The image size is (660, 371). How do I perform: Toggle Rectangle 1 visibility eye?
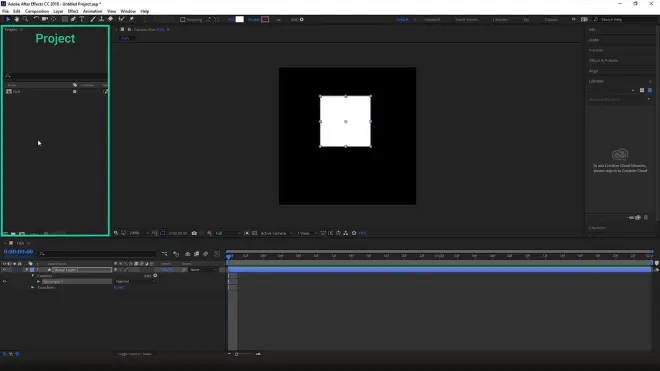[5, 281]
